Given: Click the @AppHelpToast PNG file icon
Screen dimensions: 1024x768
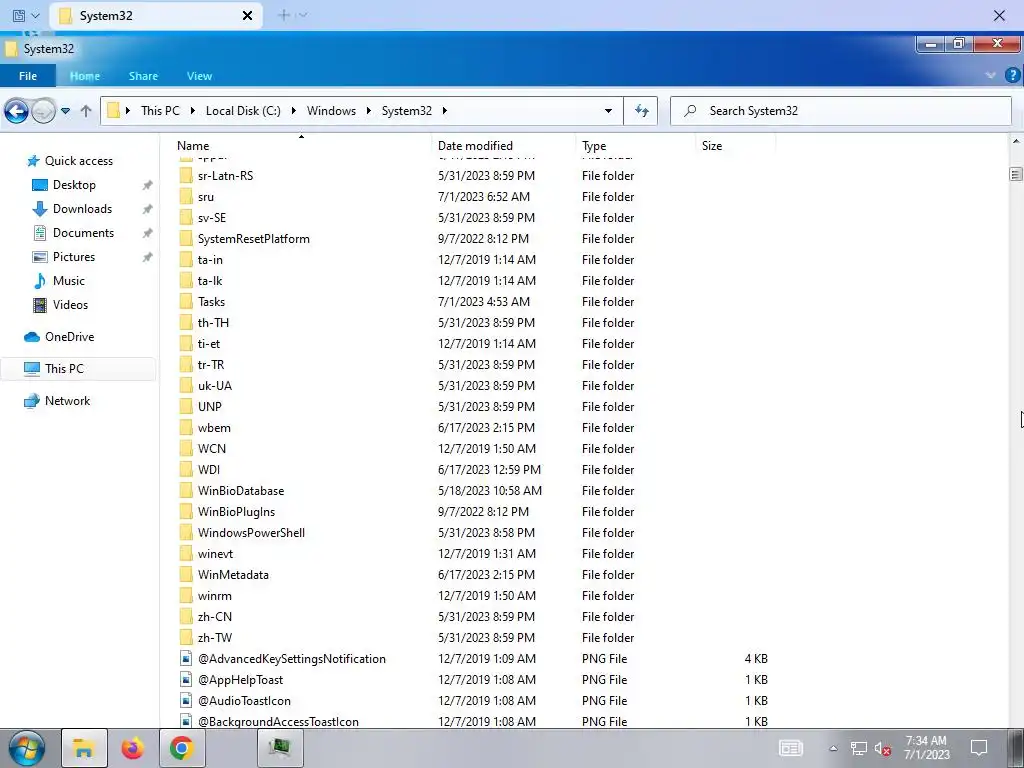Looking at the screenshot, I should click(x=186, y=680).
